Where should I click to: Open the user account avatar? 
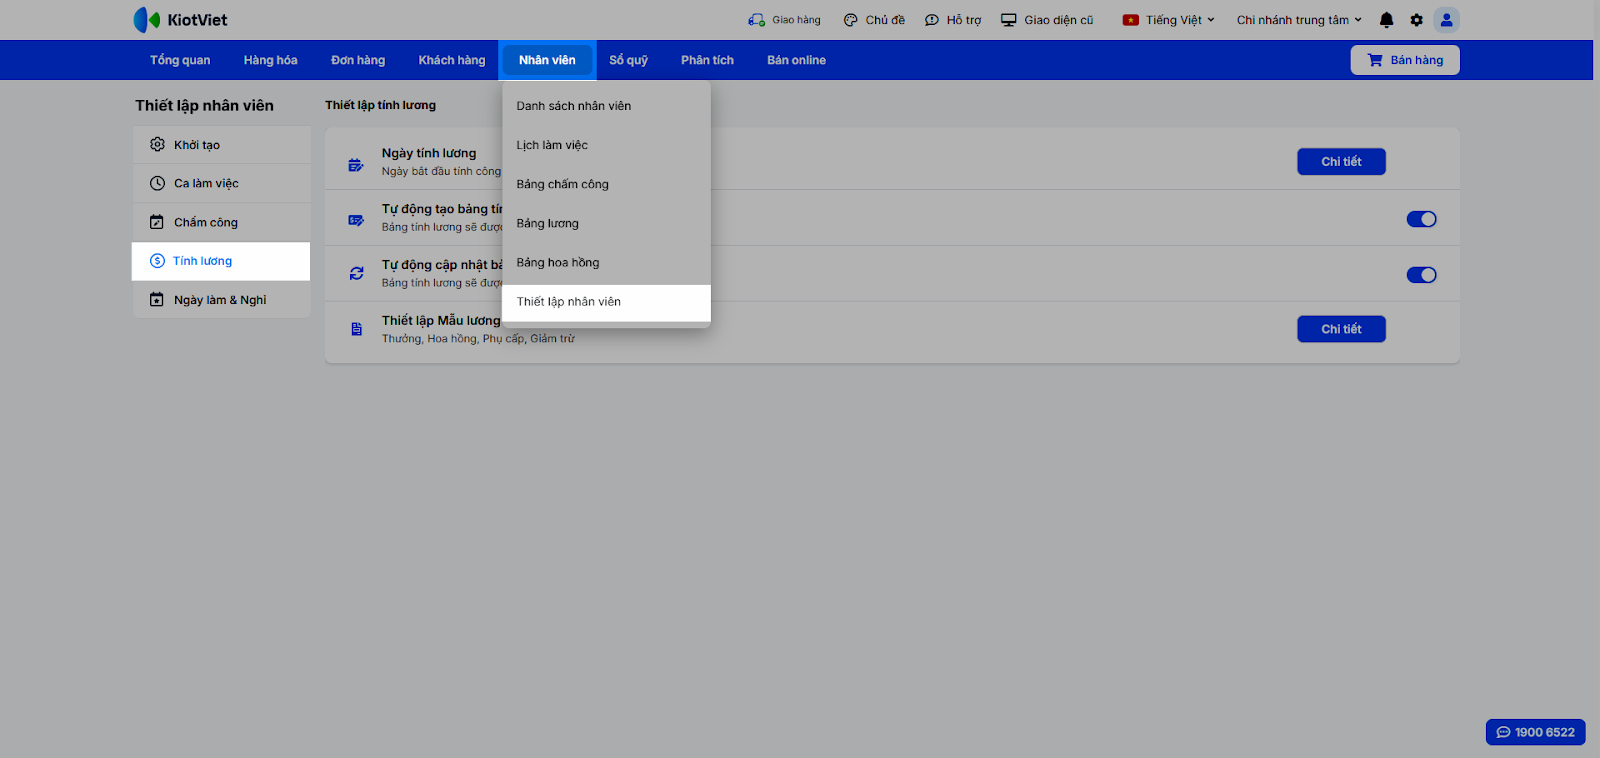tap(1446, 20)
